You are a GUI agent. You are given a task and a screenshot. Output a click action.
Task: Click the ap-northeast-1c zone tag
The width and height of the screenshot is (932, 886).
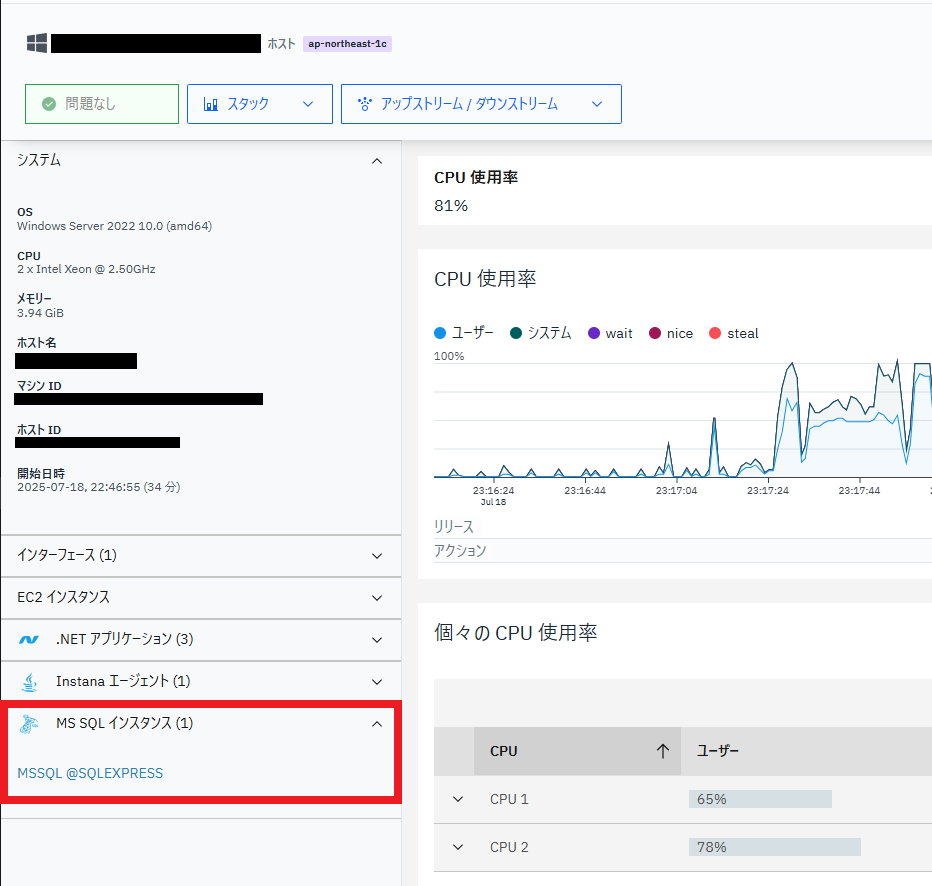click(x=347, y=44)
